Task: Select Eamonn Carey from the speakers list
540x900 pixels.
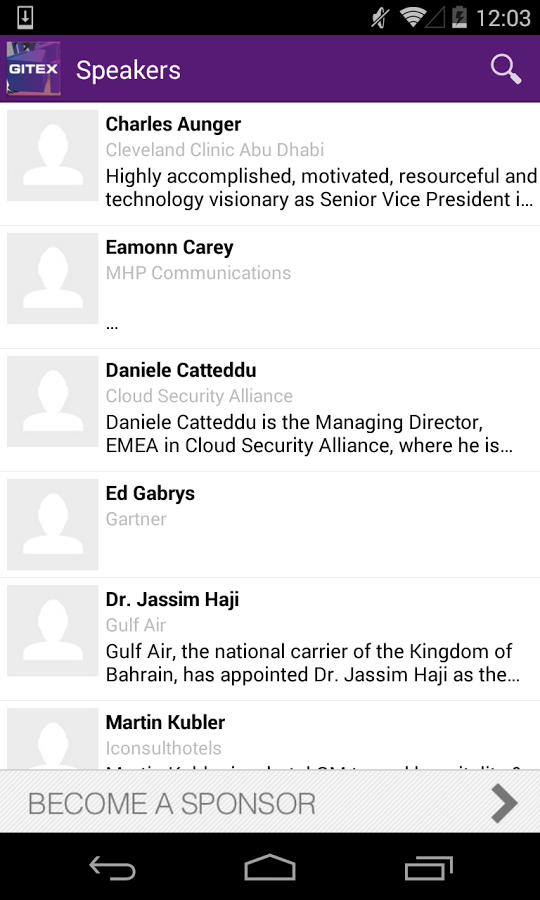Action: [x=270, y=287]
